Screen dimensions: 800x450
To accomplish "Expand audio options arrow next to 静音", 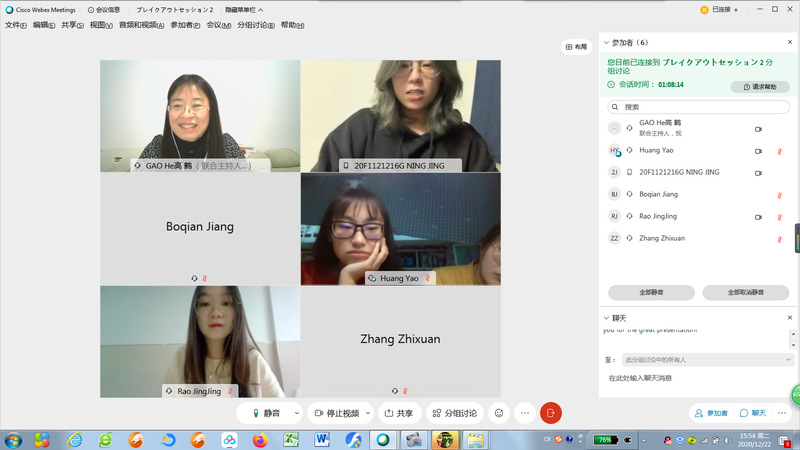I will [296, 412].
